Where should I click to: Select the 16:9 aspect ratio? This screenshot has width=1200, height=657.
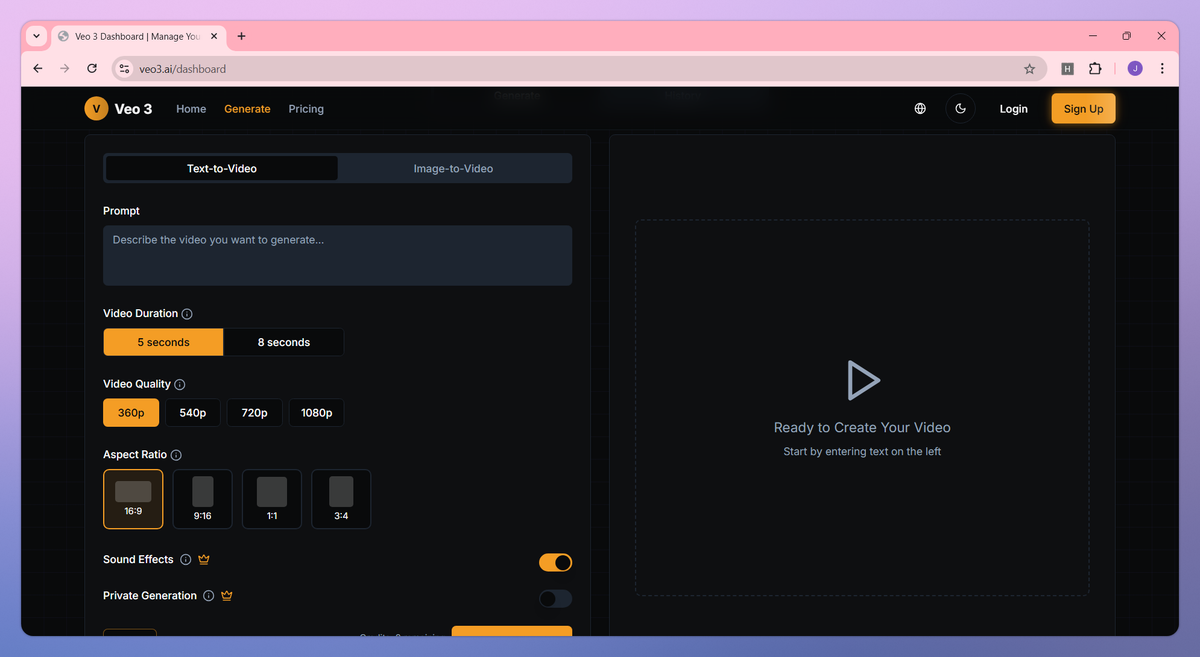[x=133, y=499]
